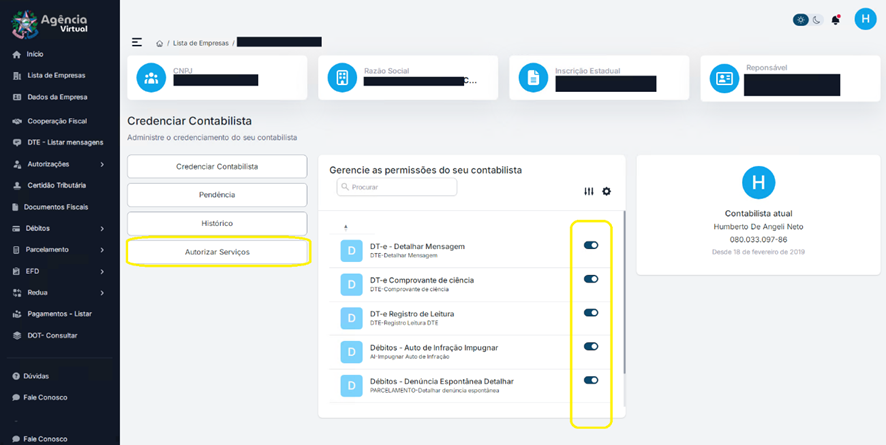Open Lista de Empresas in sidebar
886x445 pixels.
pos(56,75)
